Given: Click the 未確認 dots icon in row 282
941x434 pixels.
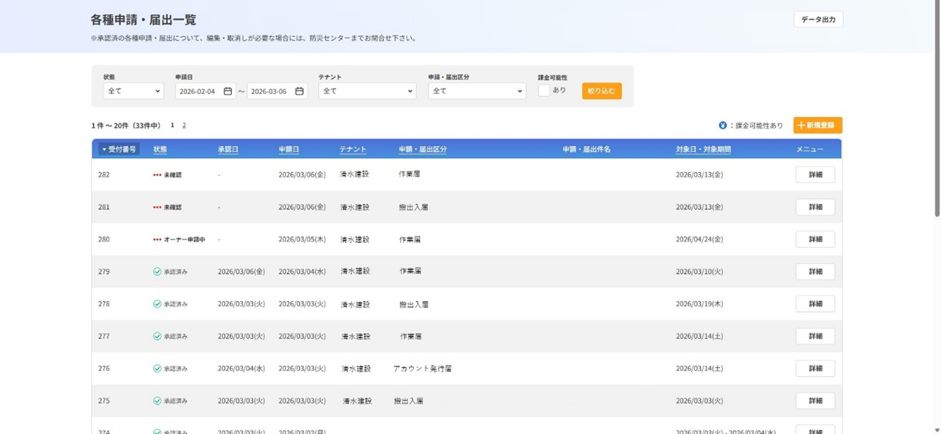Looking at the screenshot, I should coord(157,174).
